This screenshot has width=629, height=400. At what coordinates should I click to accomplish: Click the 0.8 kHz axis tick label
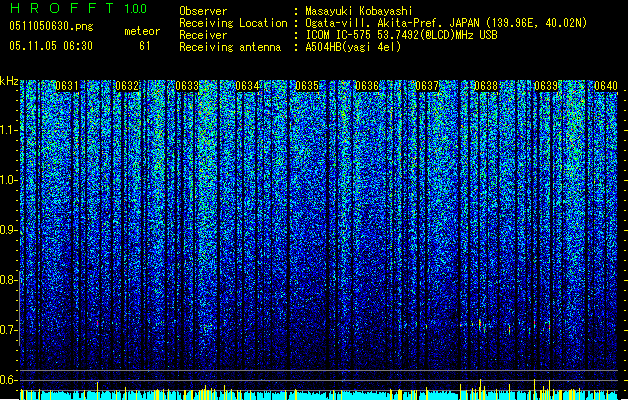click(9, 280)
